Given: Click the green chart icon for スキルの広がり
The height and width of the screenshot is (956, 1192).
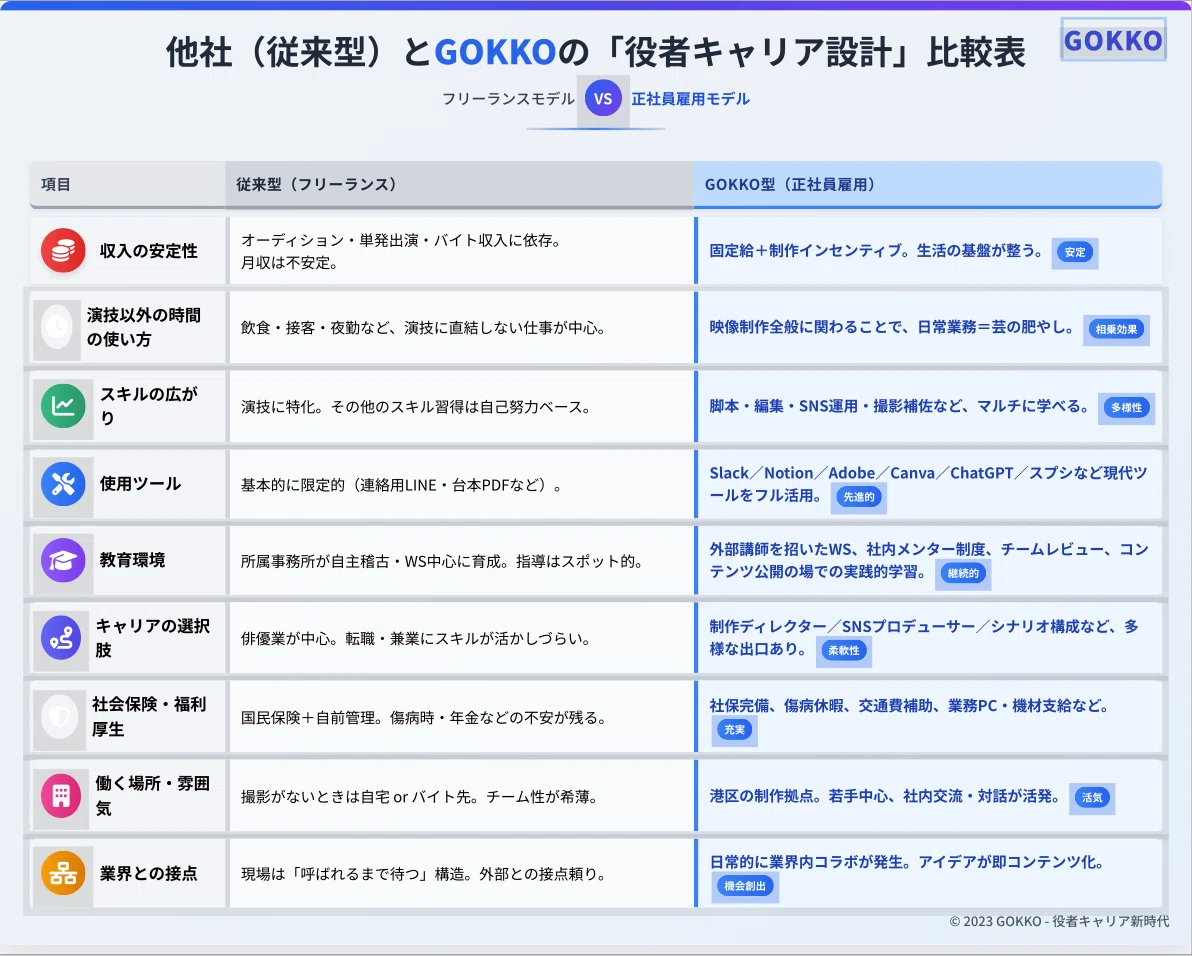Looking at the screenshot, I should tap(63, 406).
